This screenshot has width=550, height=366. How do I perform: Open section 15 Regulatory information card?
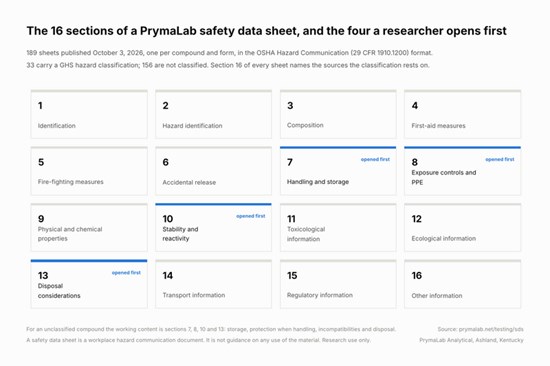pyautogui.click(x=338, y=284)
